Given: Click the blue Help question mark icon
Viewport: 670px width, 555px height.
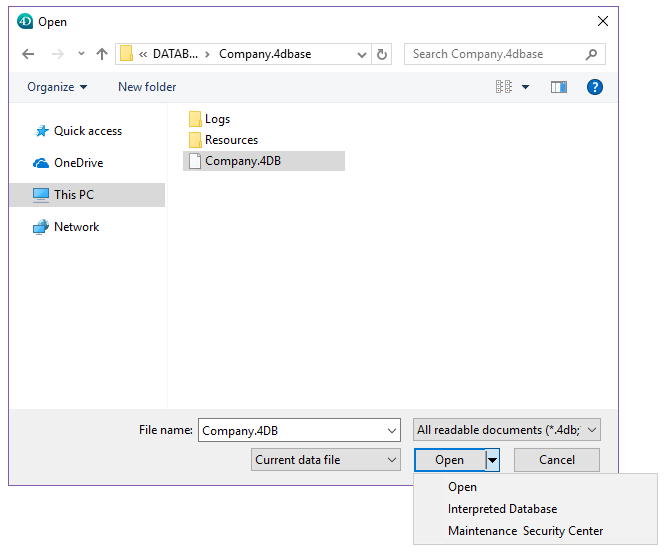Looking at the screenshot, I should pos(595,87).
